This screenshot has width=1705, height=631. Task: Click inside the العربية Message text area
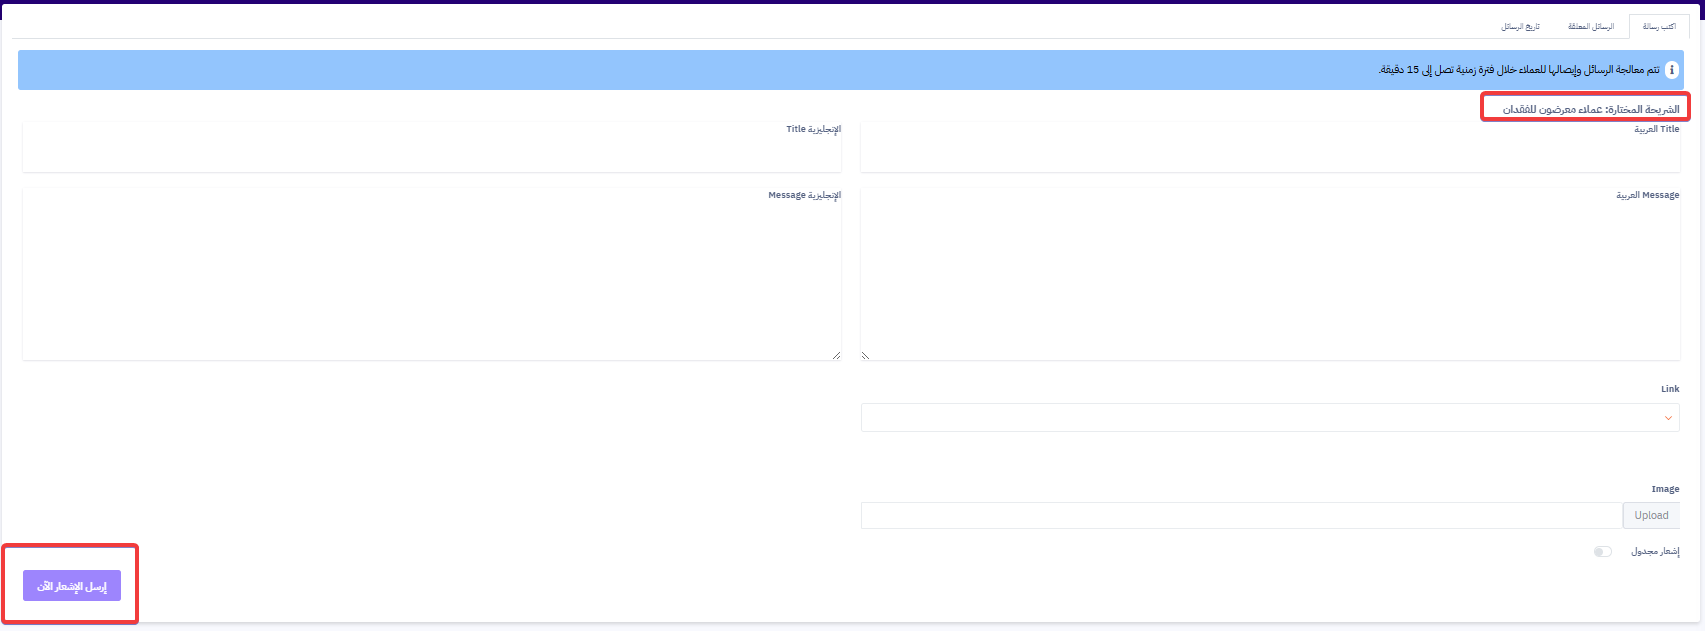(1270, 274)
